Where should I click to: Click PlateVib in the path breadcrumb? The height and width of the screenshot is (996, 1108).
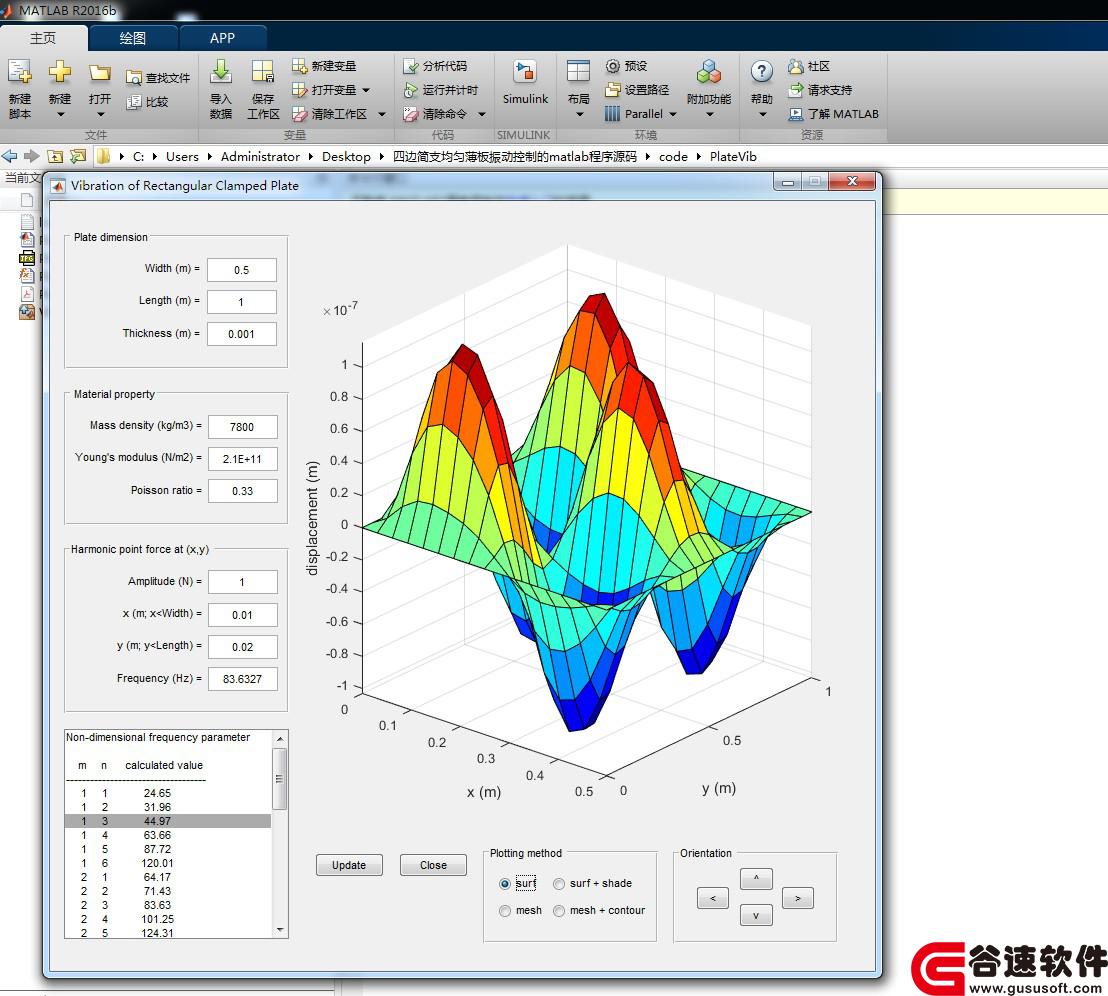(733, 157)
